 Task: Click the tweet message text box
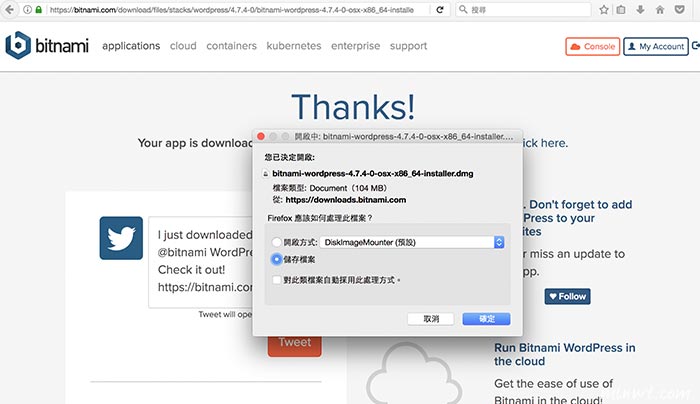pos(201,262)
